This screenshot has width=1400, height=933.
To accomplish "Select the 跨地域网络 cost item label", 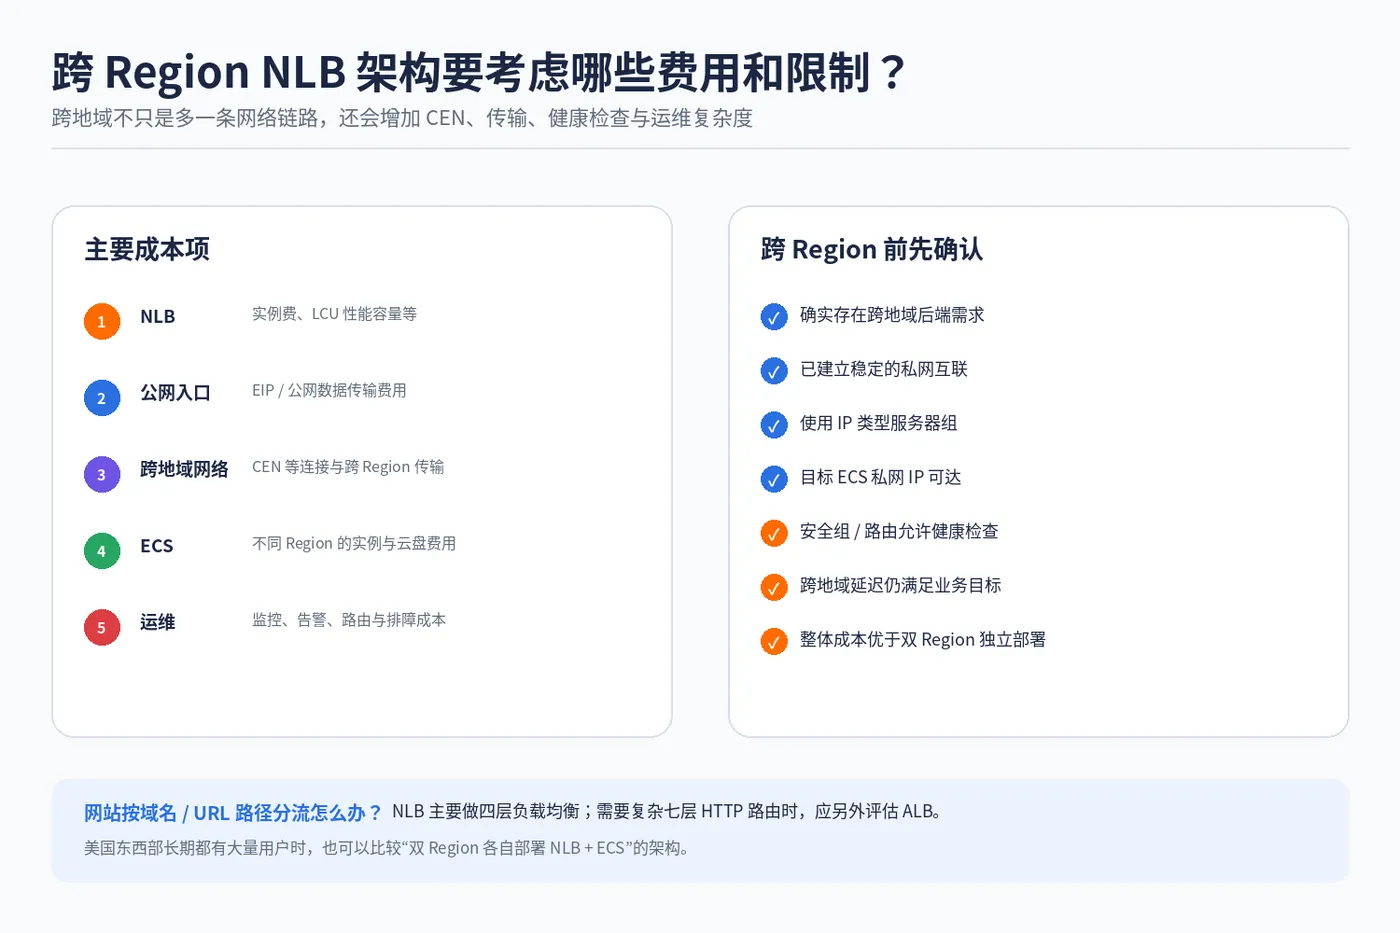I will coord(184,470).
